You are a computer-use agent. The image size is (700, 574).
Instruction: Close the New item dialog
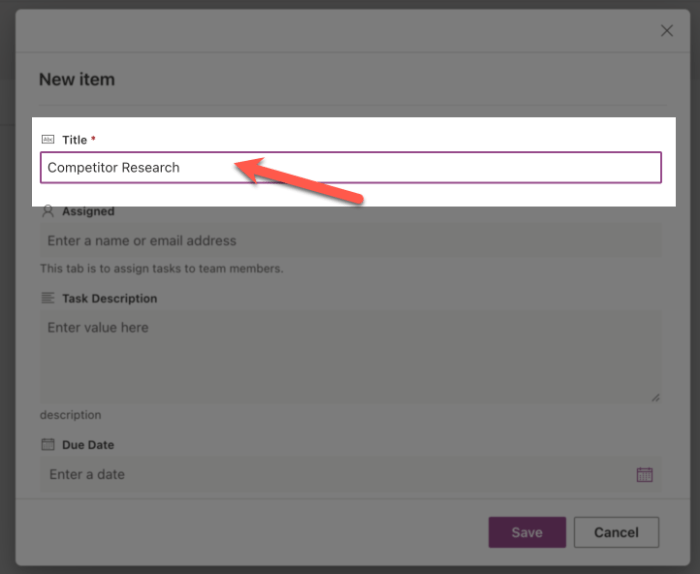tap(667, 31)
